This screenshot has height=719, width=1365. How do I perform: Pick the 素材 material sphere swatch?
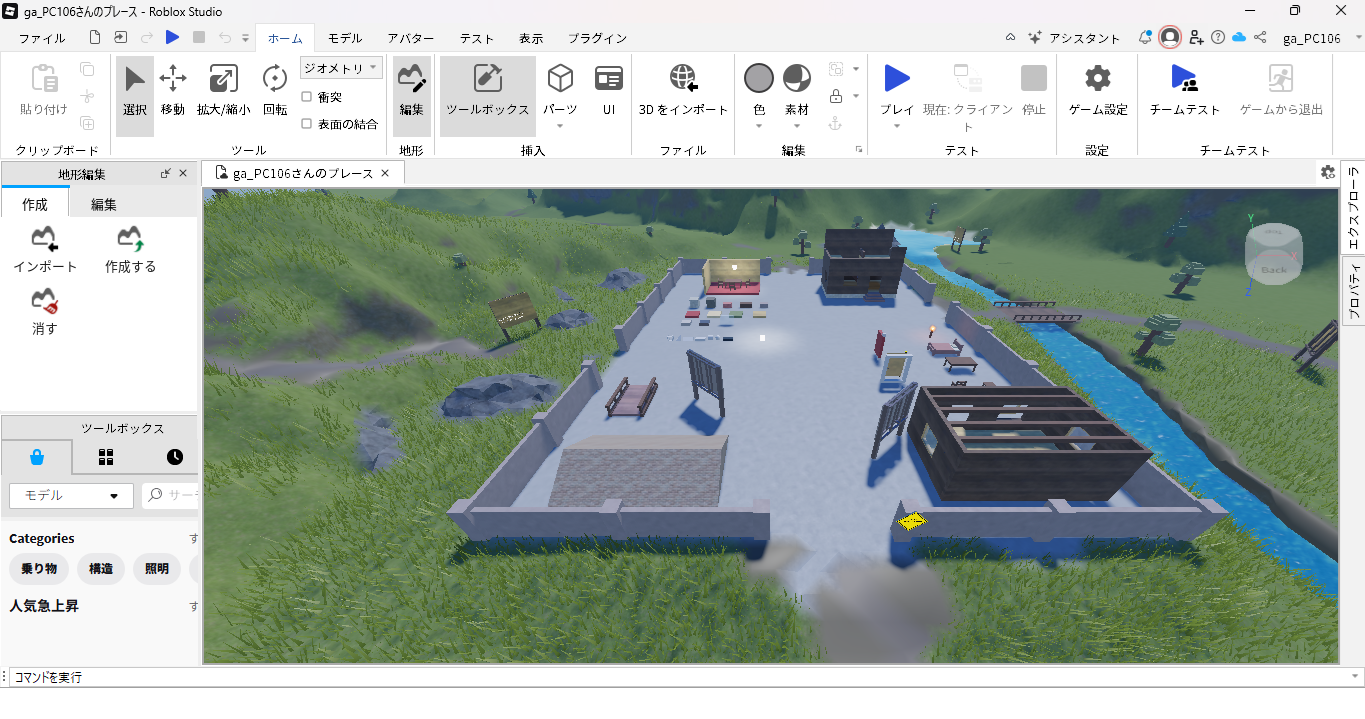(797, 78)
